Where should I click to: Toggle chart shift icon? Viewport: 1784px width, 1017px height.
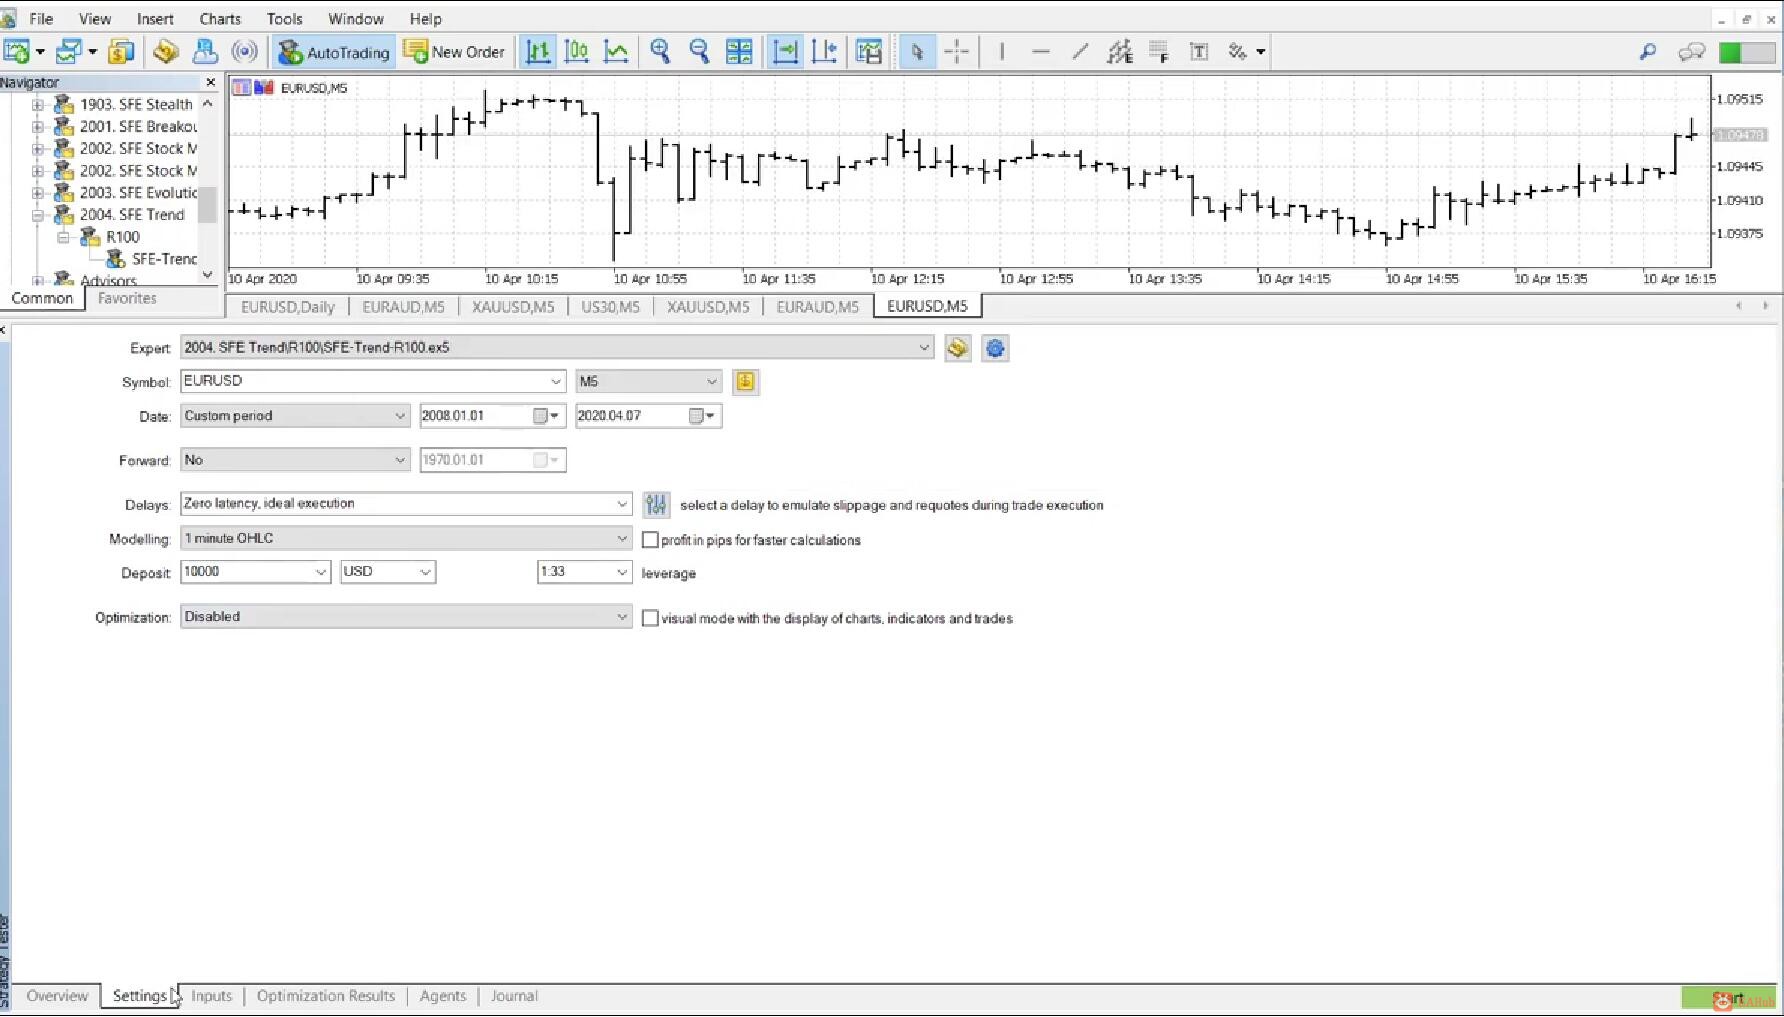[x=825, y=52]
